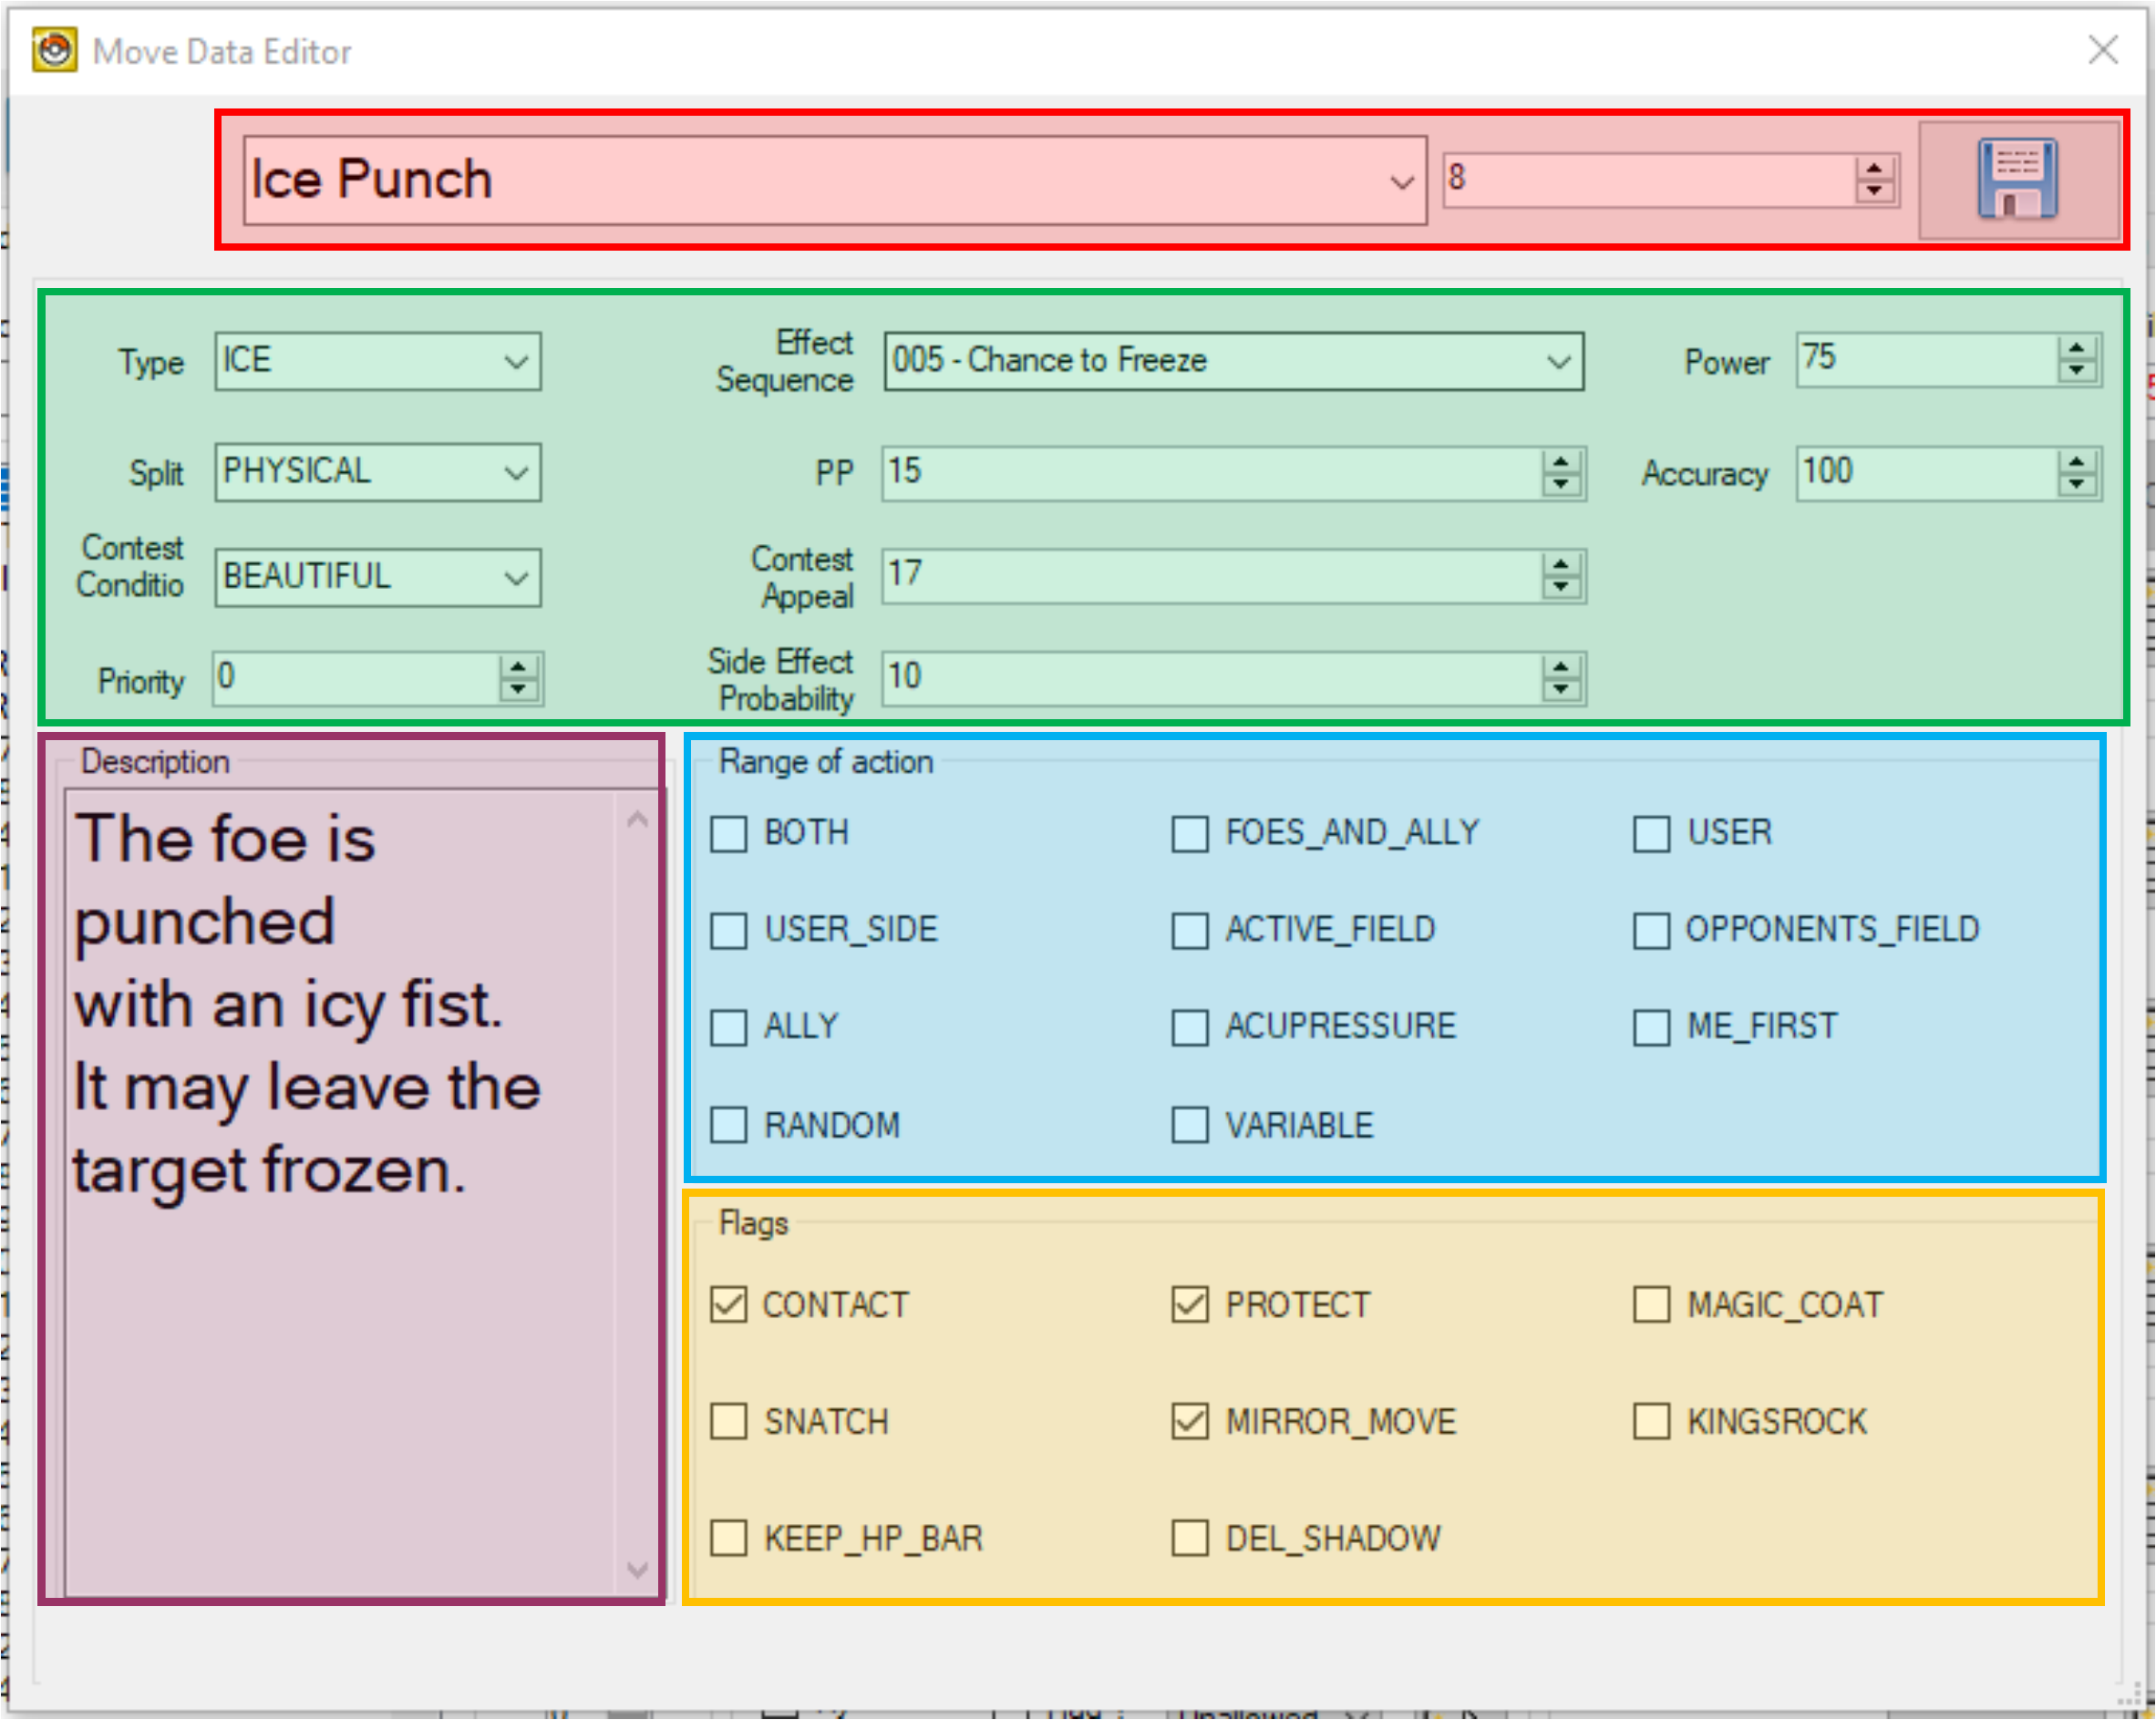Uncheck the CONTACT flag checkbox
2156x1720 pixels.
click(x=728, y=1304)
